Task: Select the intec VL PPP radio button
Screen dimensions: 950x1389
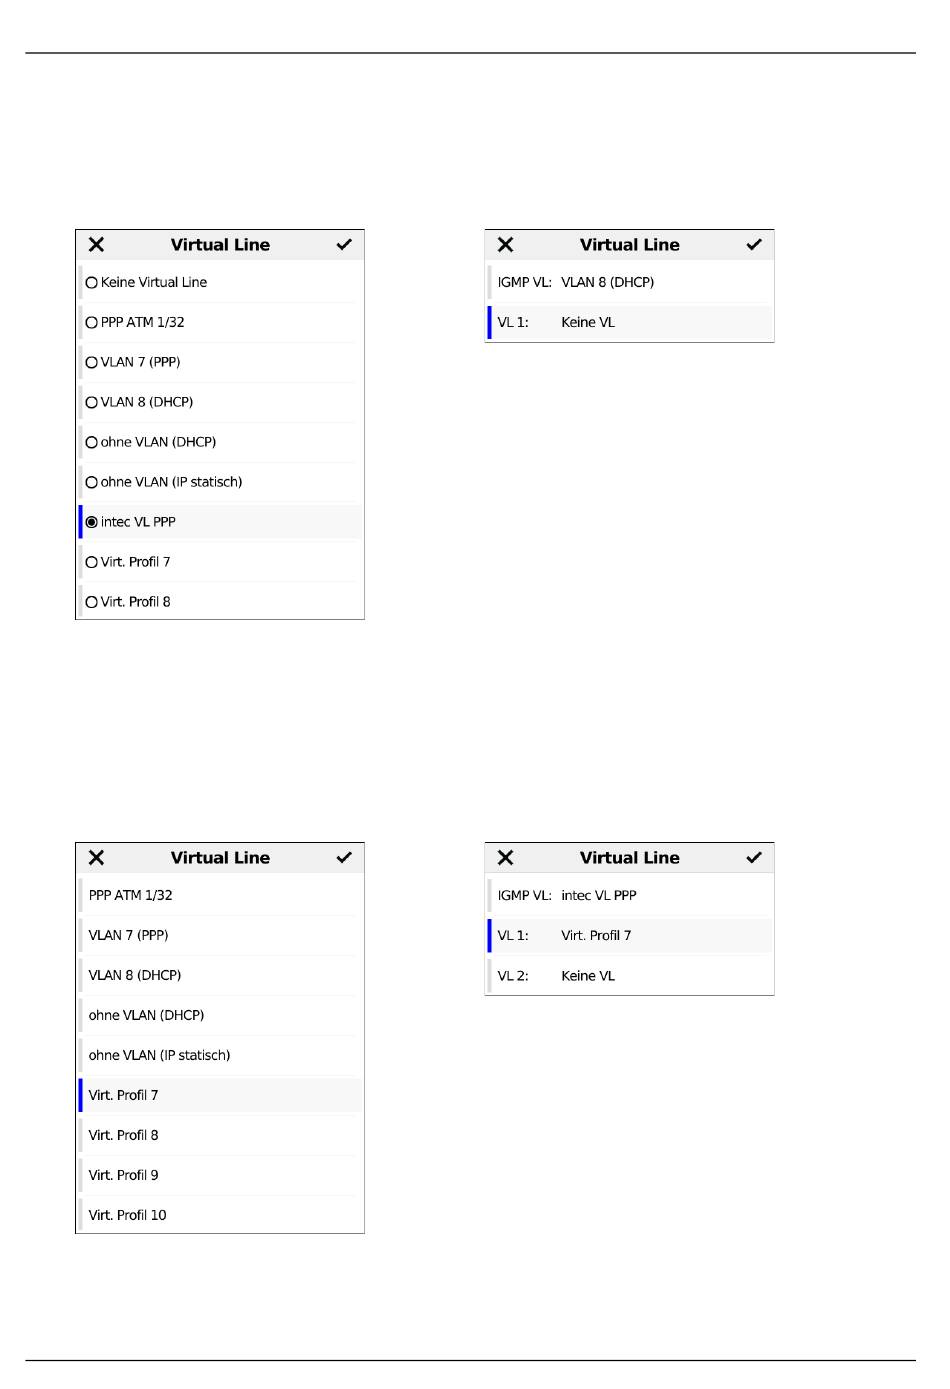Action: pyautogui.click(x=92, y=522)
